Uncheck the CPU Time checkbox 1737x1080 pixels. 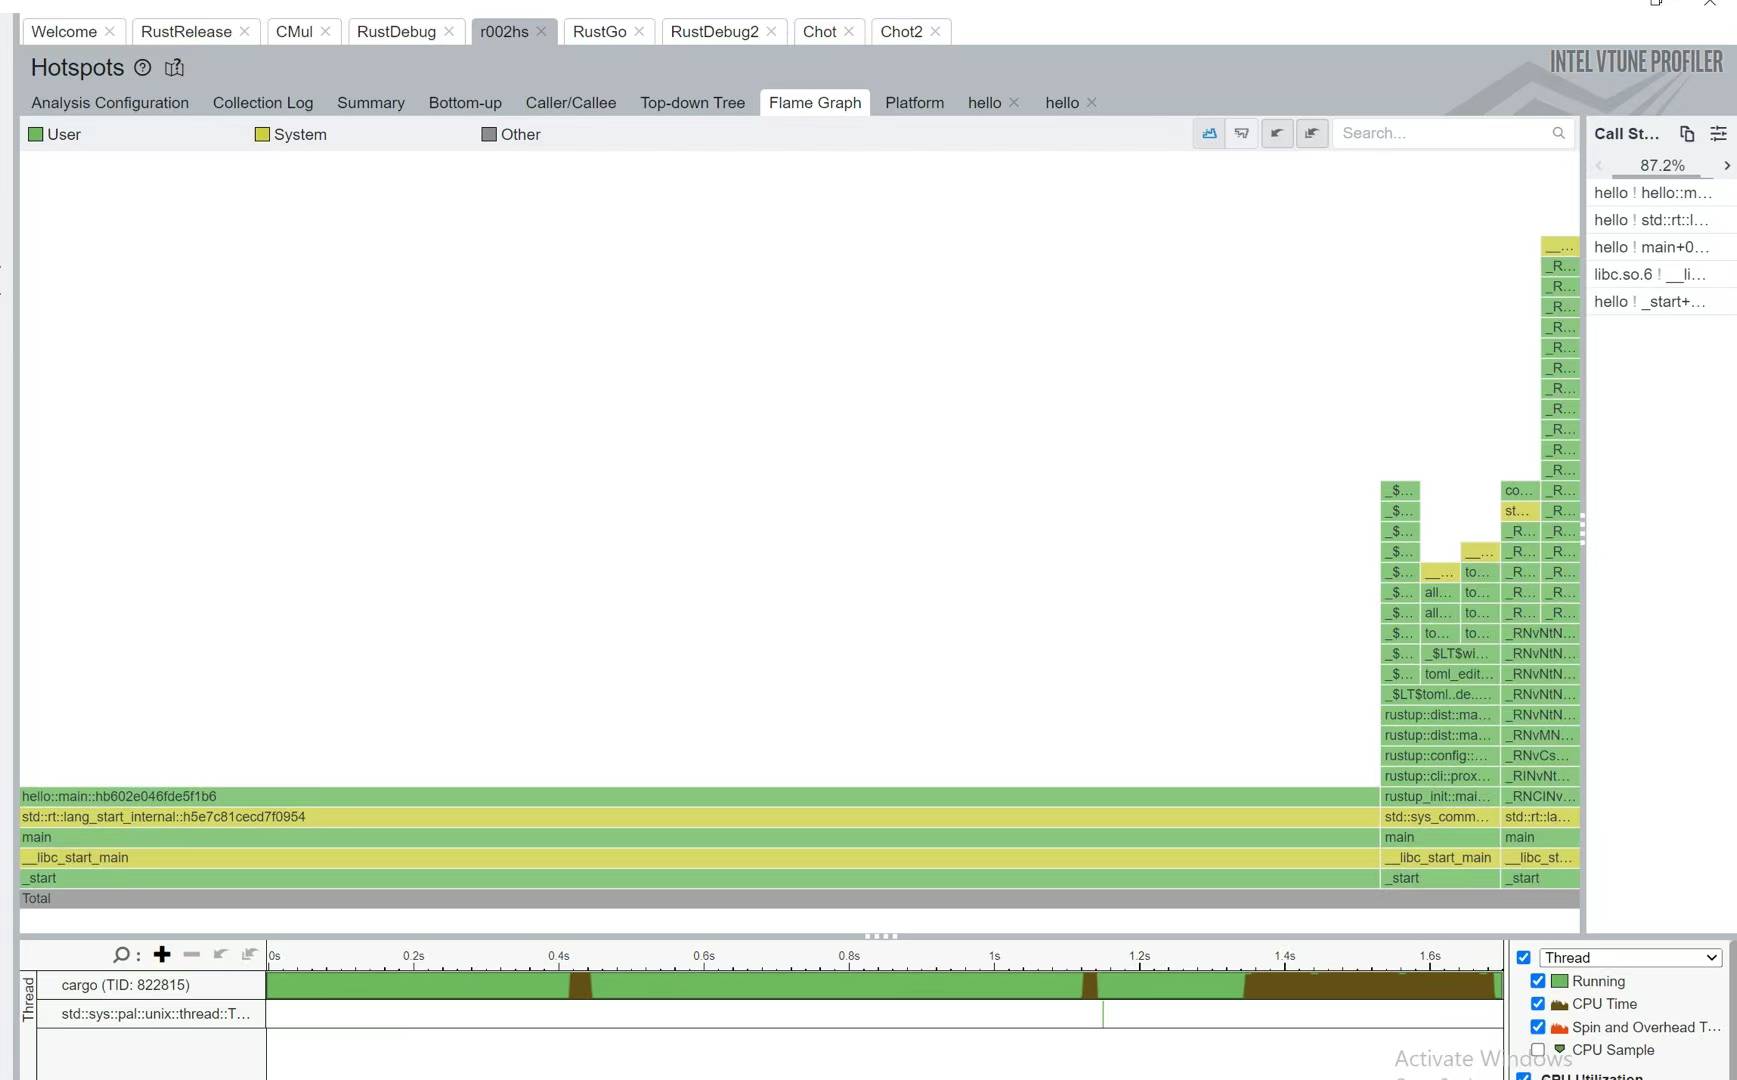(1538, 1004)
